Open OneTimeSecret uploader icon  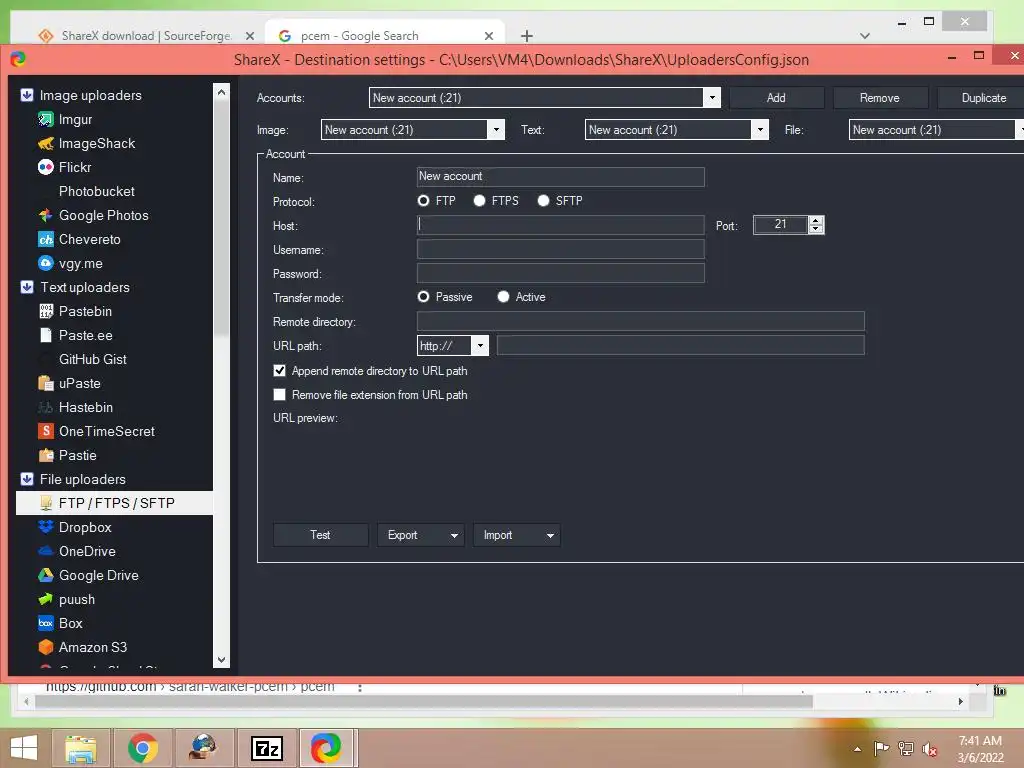click(45, 431)
